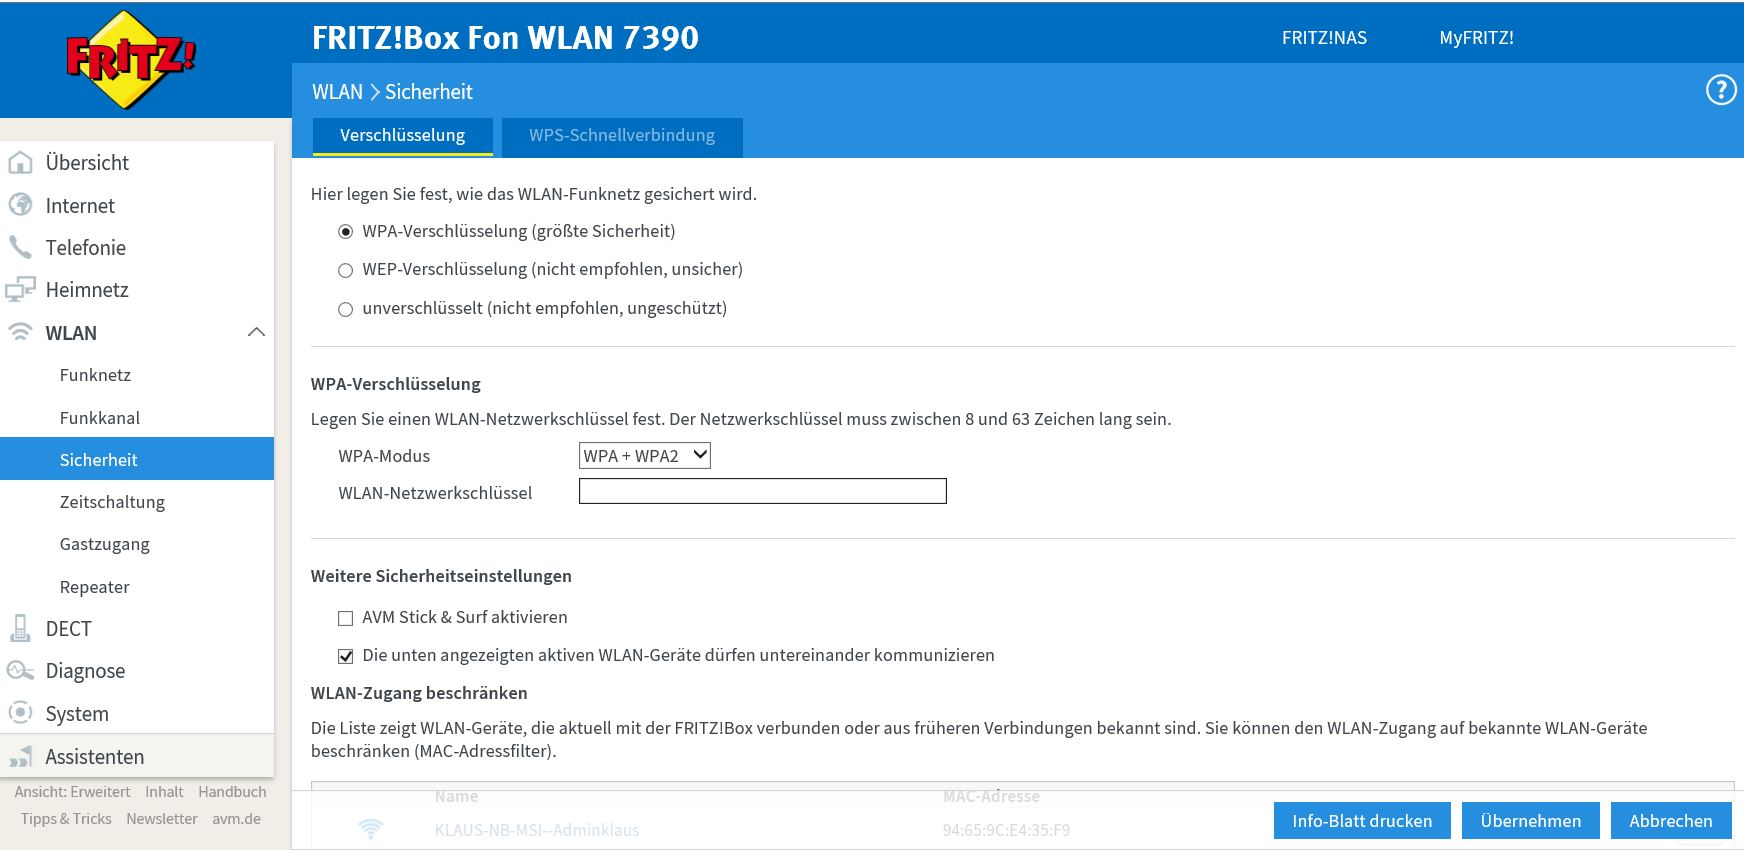Click the Internet globe icon

pyautogui.click(x=20, y=205)
